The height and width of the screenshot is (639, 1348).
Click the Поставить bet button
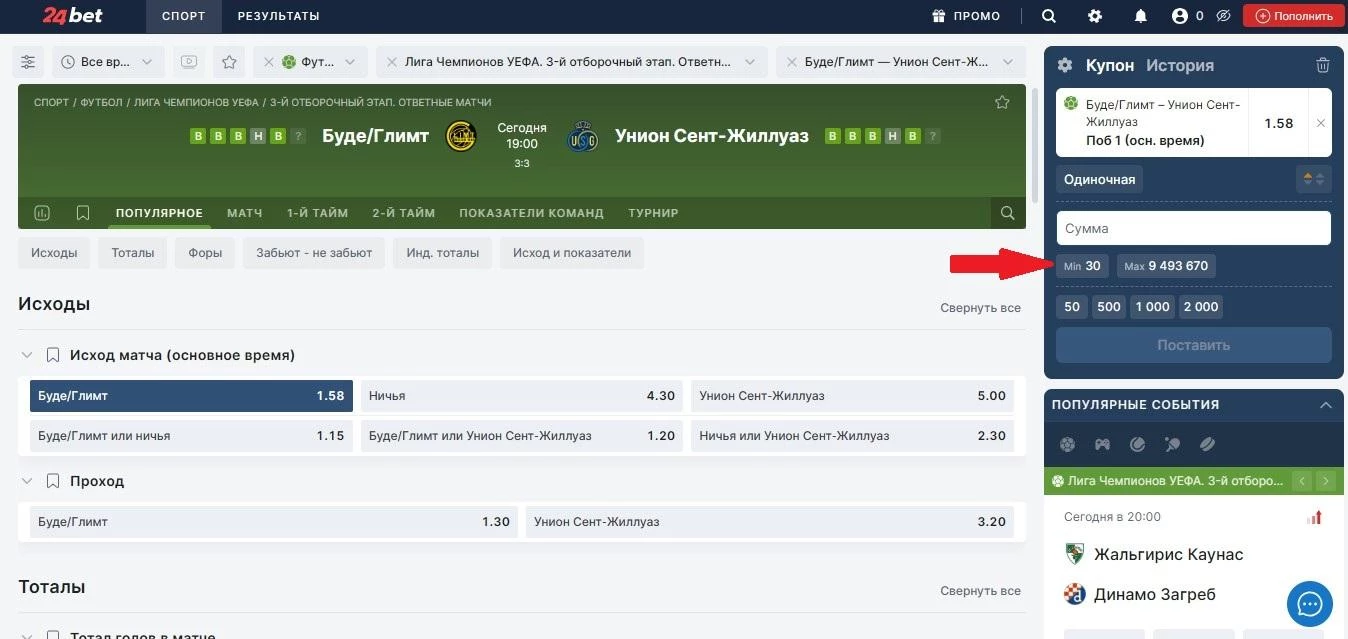pos(1194,345)
